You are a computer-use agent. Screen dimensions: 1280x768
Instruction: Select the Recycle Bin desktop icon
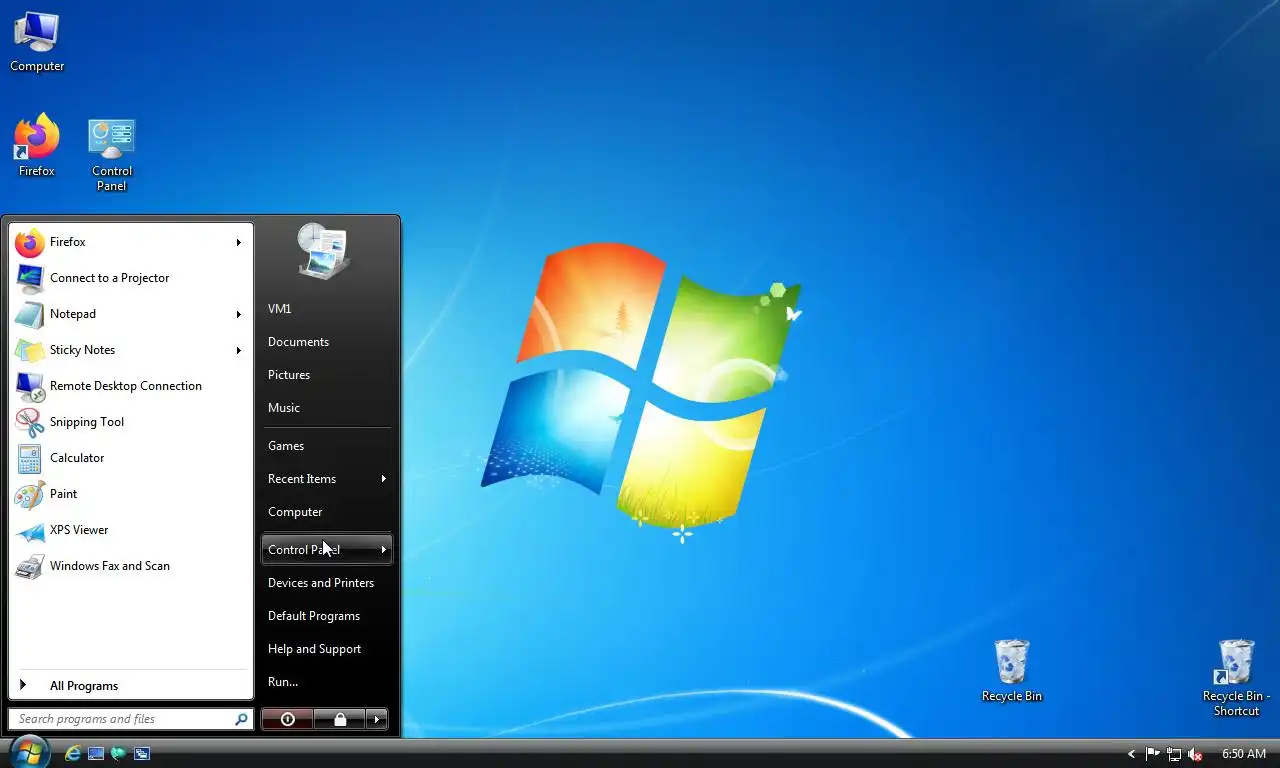[1012, 671]
